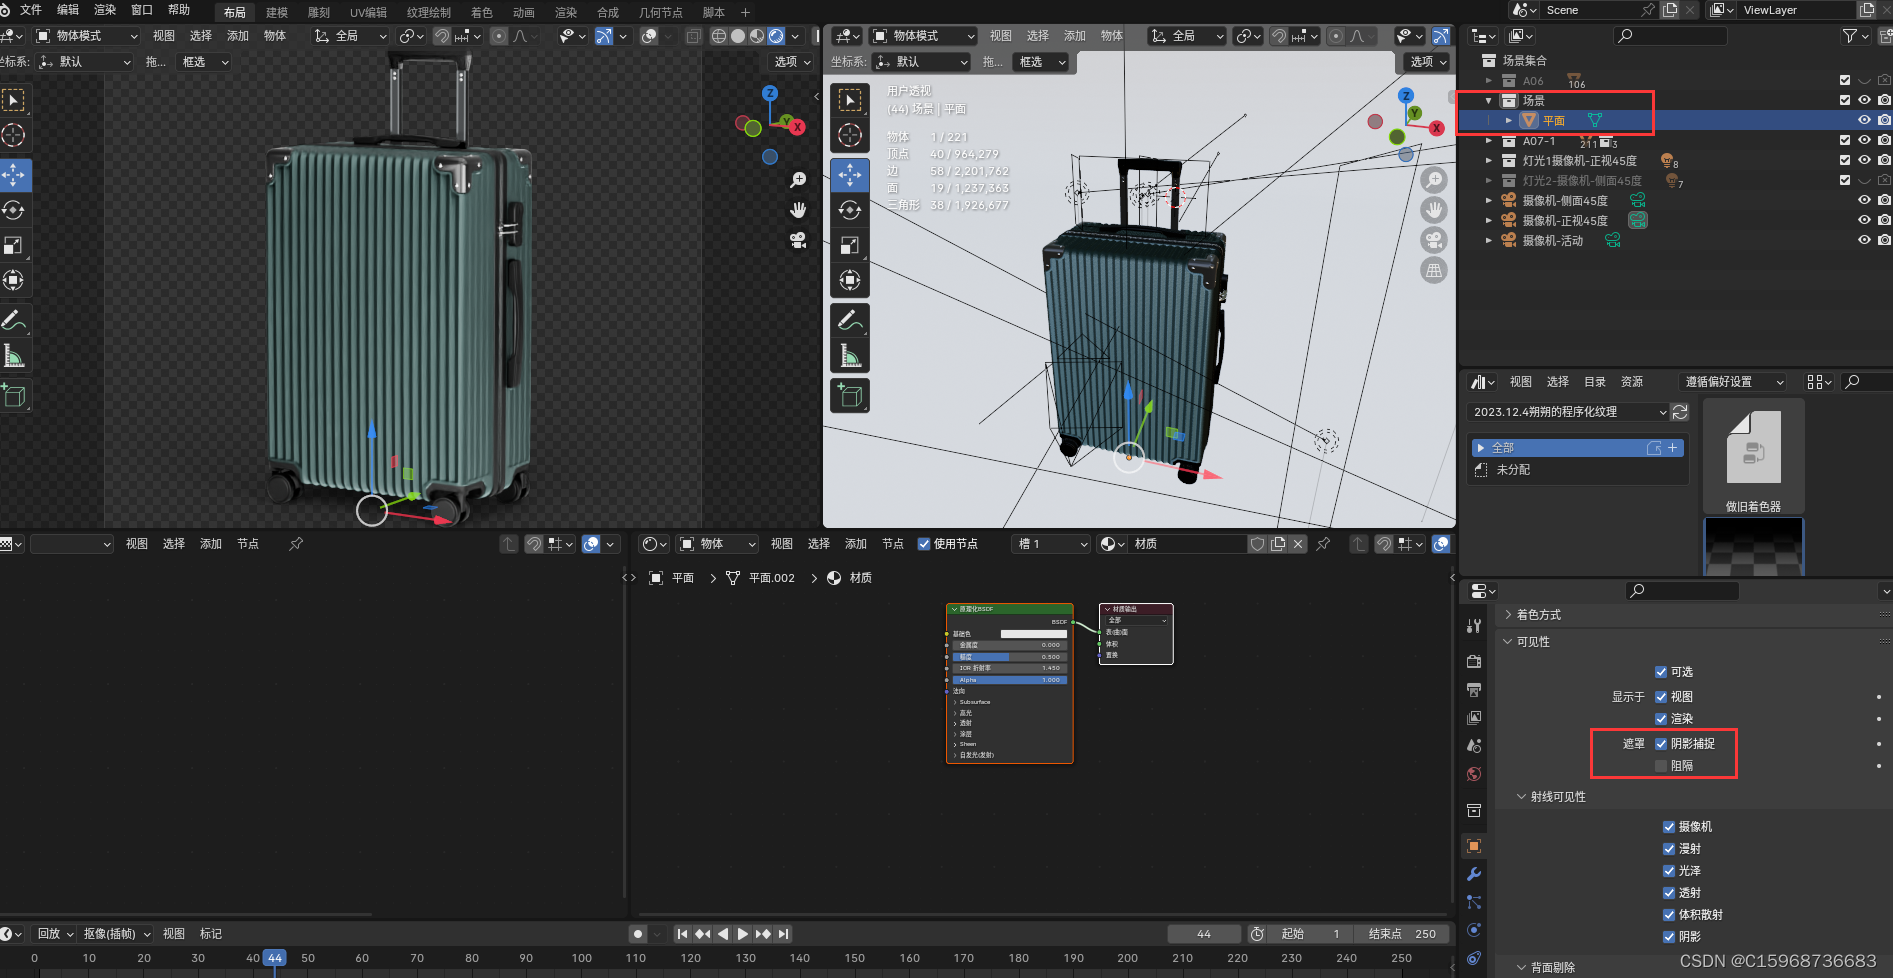Disable the 阴影捕捉 checkbox
The width and height of the screenshot is (1893, 978).
pos(1661,744)
